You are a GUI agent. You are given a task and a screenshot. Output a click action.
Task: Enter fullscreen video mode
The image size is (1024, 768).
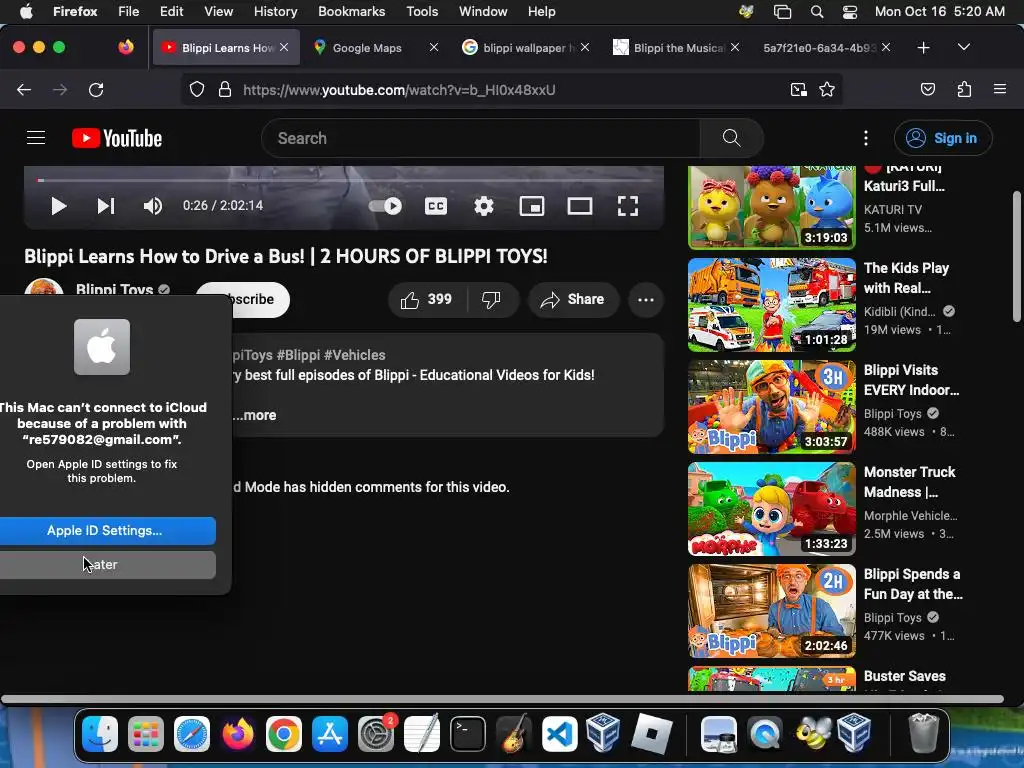pyautogui.click(x=628, y=206)
